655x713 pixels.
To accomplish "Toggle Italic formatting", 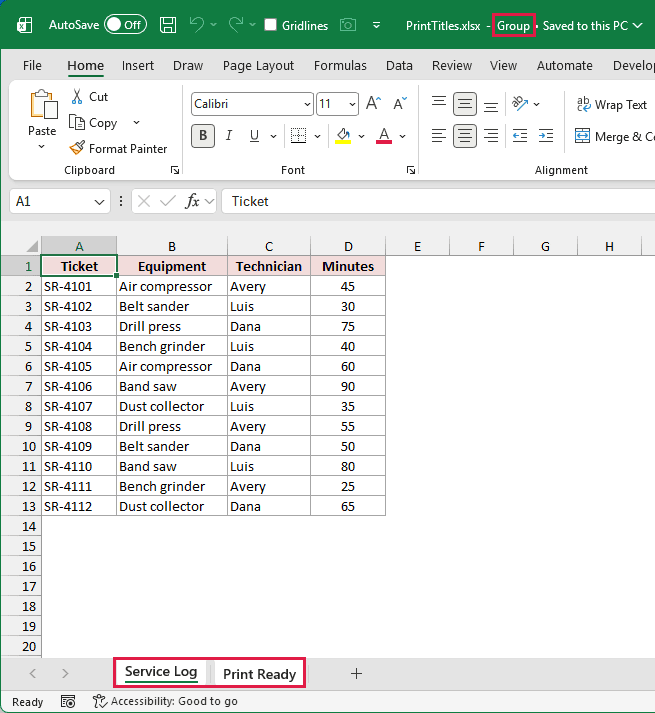I will (229, 136).
